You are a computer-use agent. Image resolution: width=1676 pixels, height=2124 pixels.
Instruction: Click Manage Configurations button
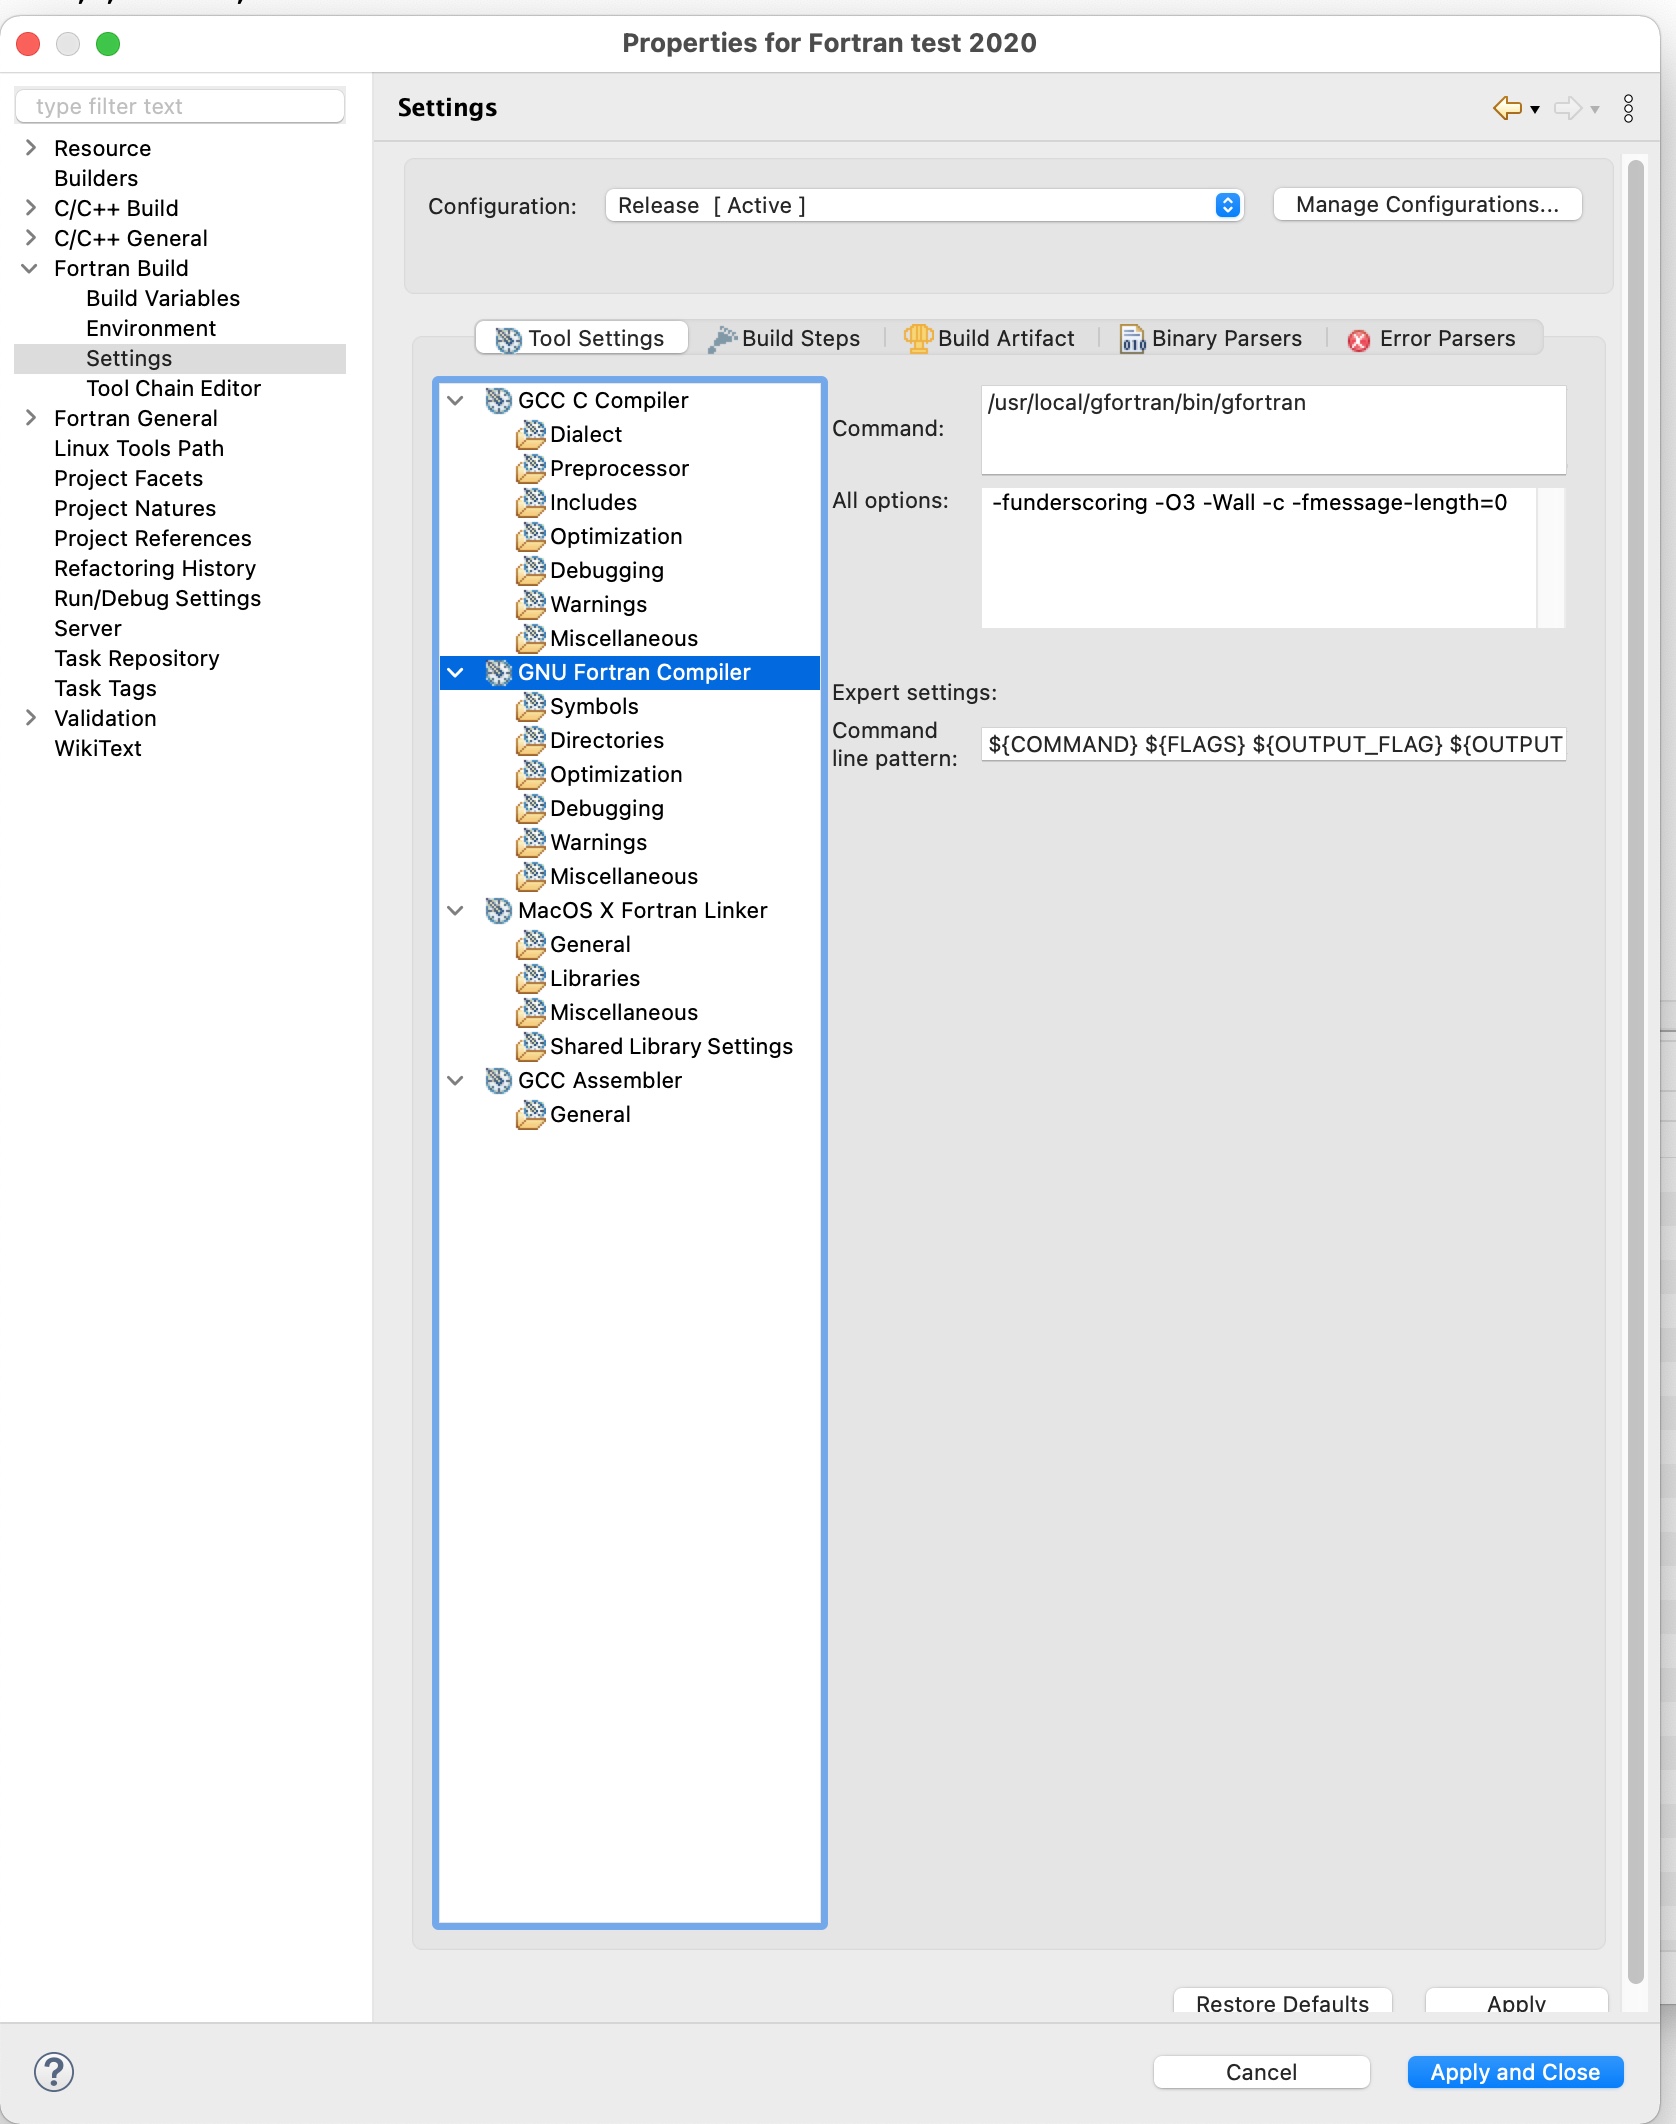tap(1427, 204)
